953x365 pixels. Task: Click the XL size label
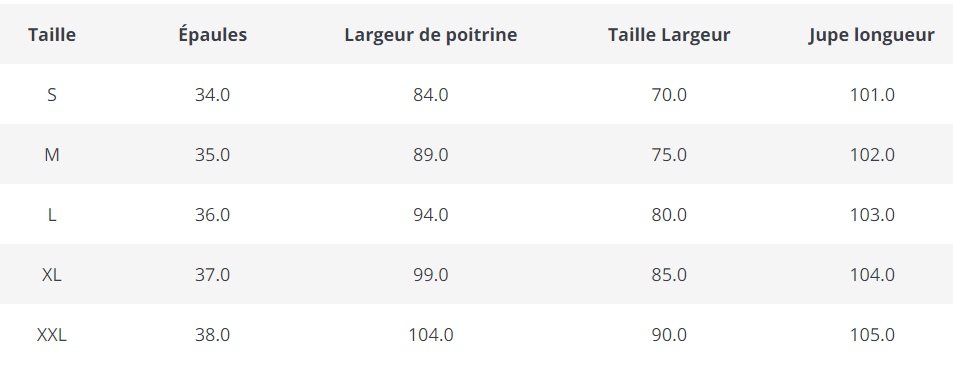point(52,275)
